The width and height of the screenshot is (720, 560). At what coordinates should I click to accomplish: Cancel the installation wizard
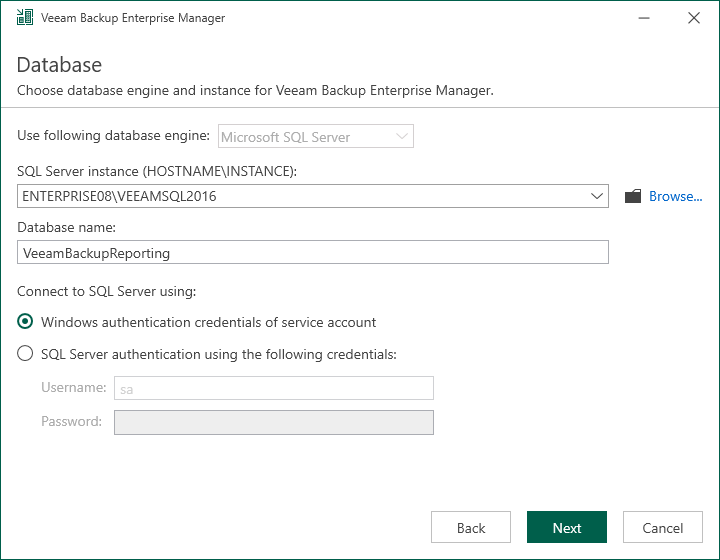(x=662, y=527)
